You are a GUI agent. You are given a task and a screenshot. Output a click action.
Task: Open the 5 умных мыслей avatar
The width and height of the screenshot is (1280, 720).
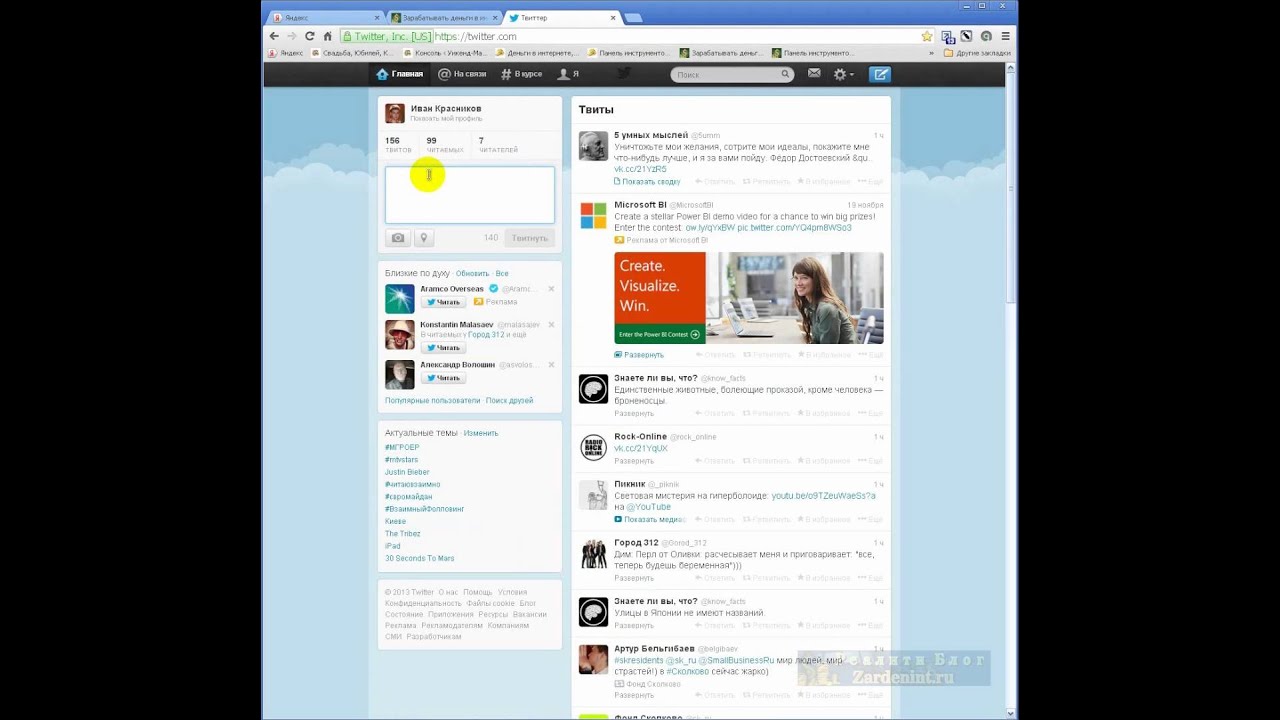[594, 146]
